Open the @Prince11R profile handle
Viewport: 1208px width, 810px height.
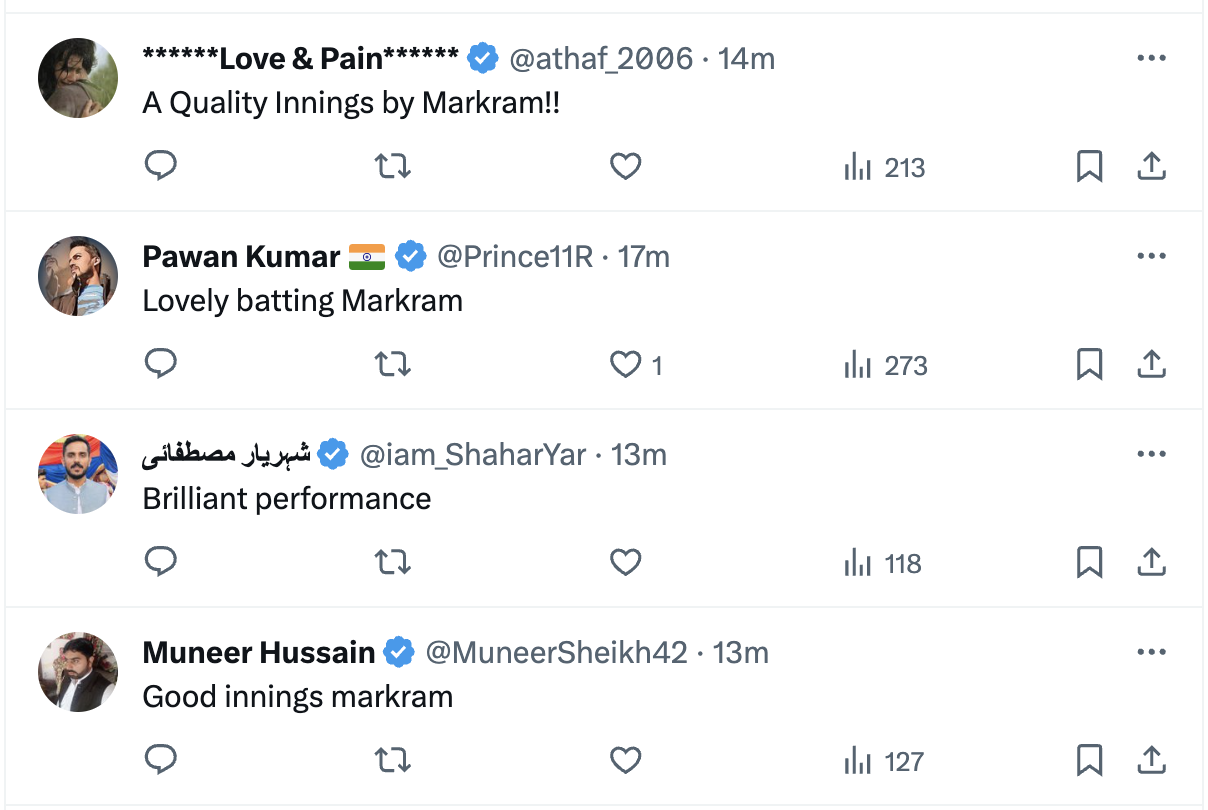coord(515,257)
